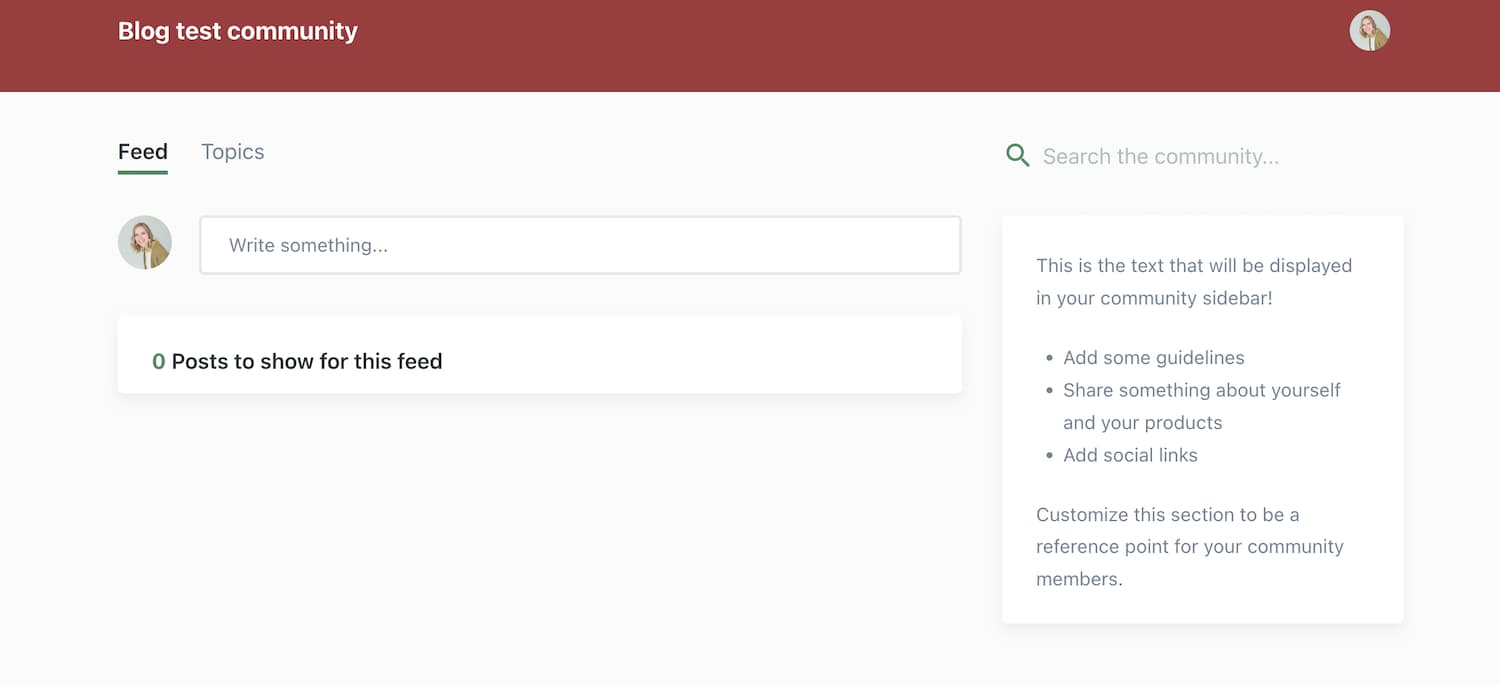Focus the Search the community field
Image resolution: width=1500 pixels, height=685 pixels.
pyautogui.click(x=1160, y=156)
